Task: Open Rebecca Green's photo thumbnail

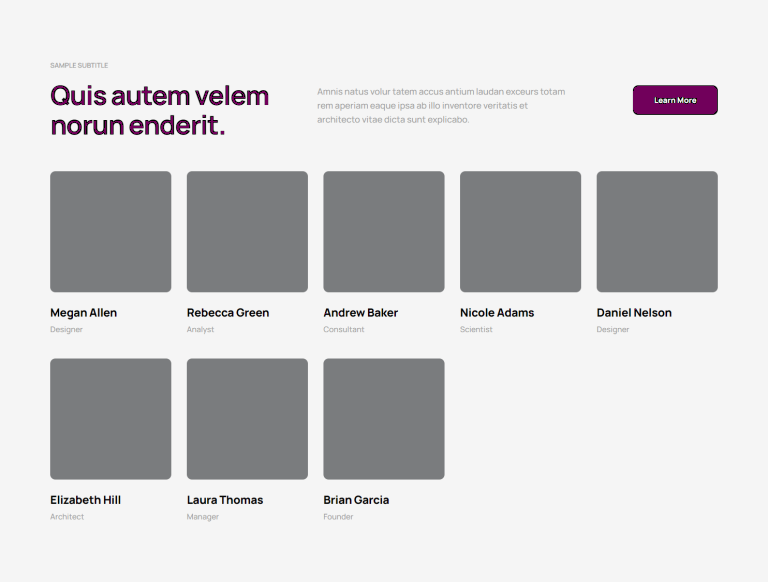Action: (x=247, y=231)
